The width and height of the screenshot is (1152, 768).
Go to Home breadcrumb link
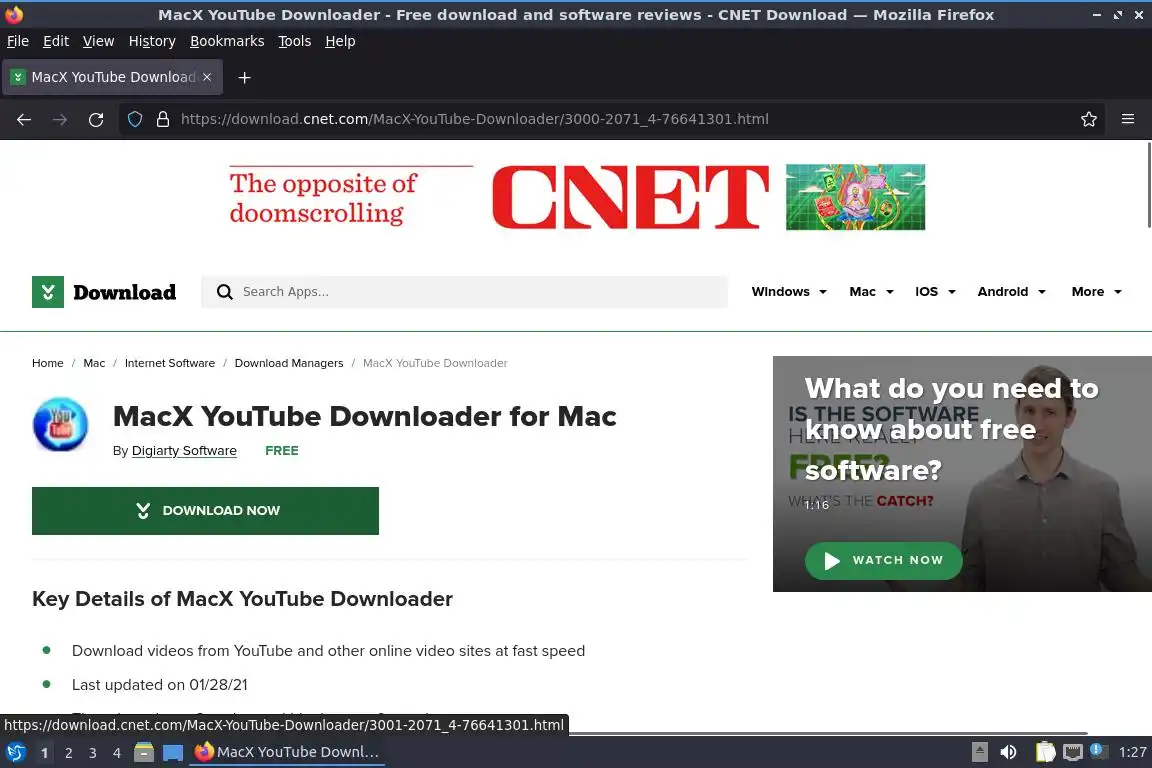48,363
